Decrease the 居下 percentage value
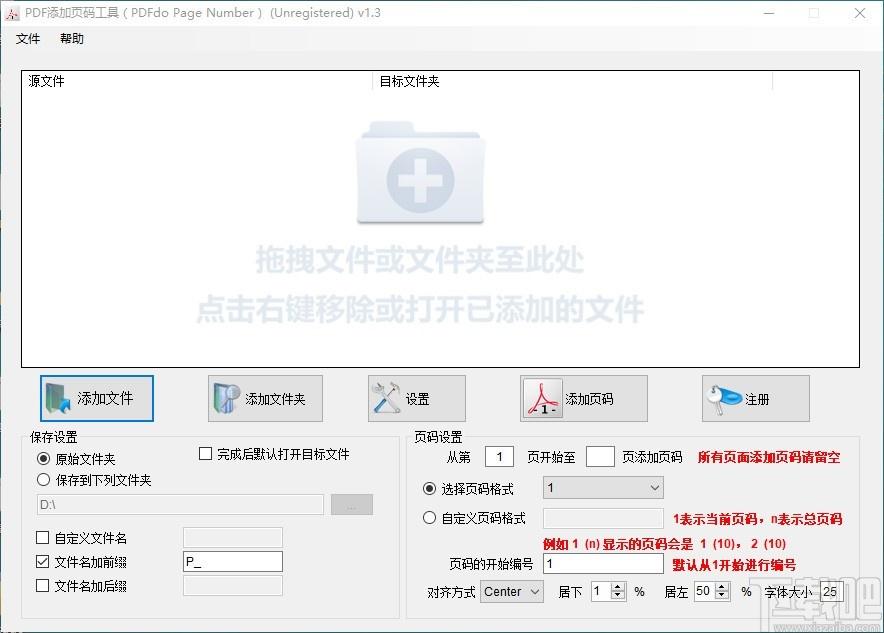This screenshot has width=884, height=633. [x=618, y=596]
